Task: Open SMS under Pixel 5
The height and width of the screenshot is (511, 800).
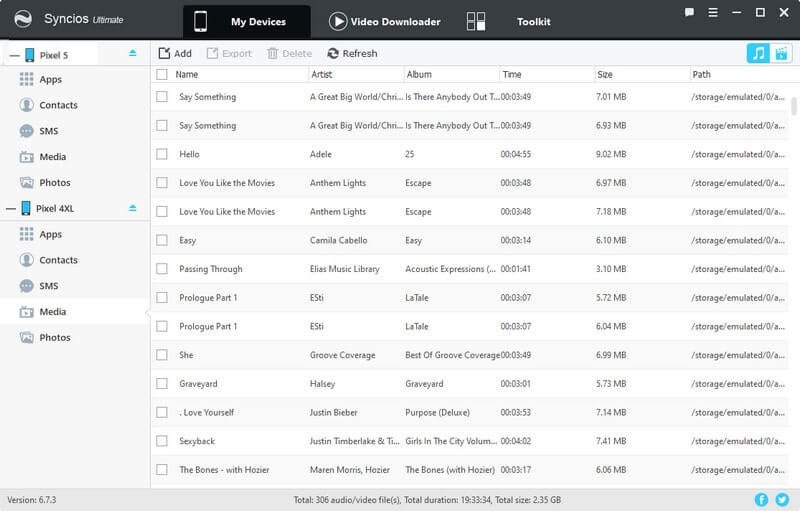Action: tap(49, 131)
